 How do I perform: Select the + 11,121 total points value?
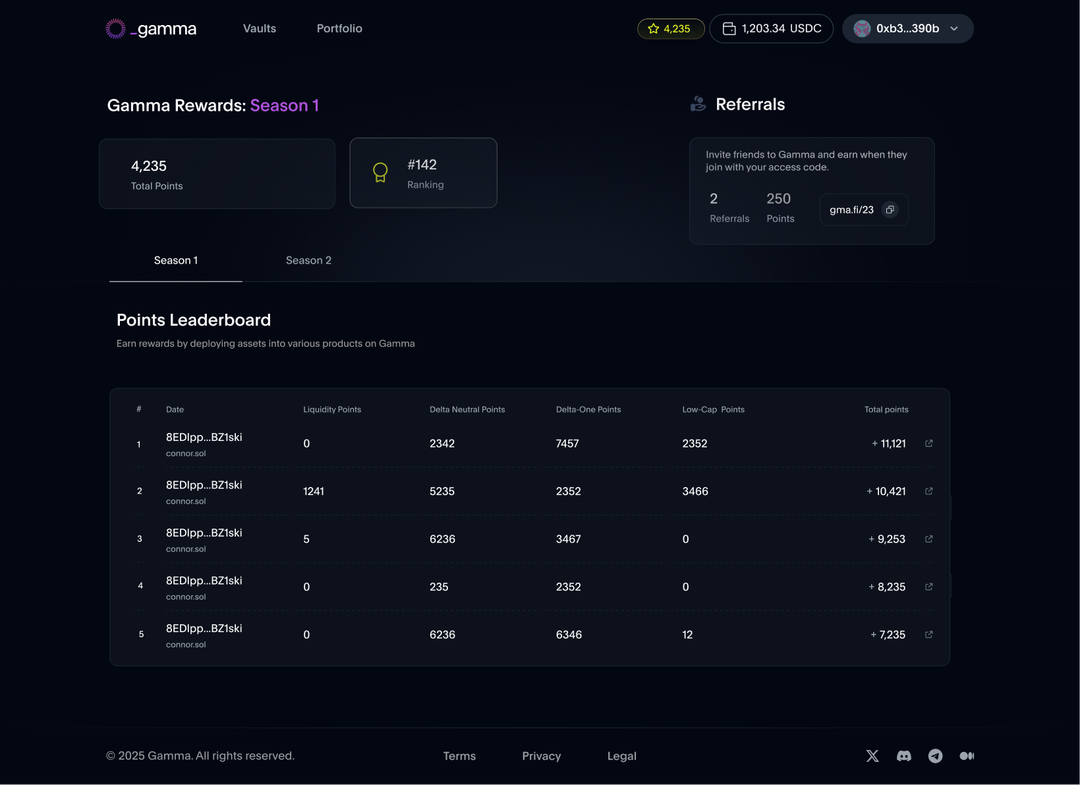coord(889,443)
